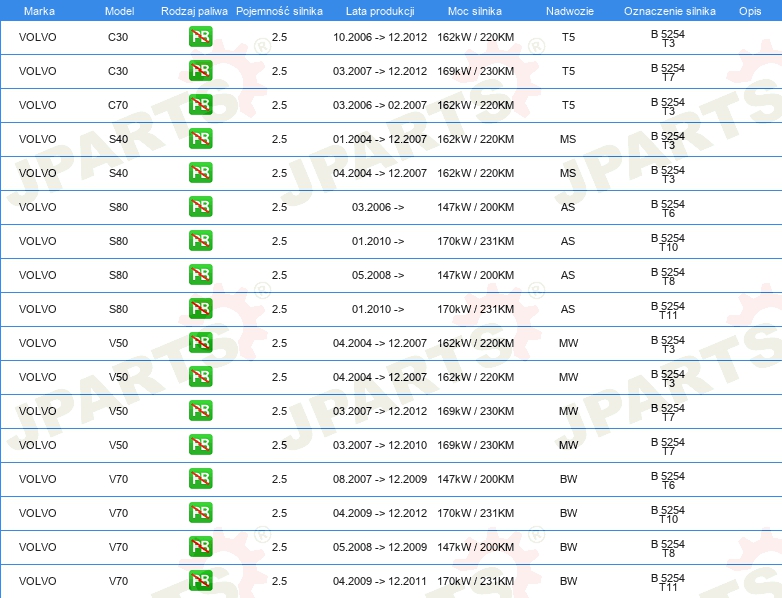
Task: Click the Moc silnika column header
Action: (x=475, y=11)
